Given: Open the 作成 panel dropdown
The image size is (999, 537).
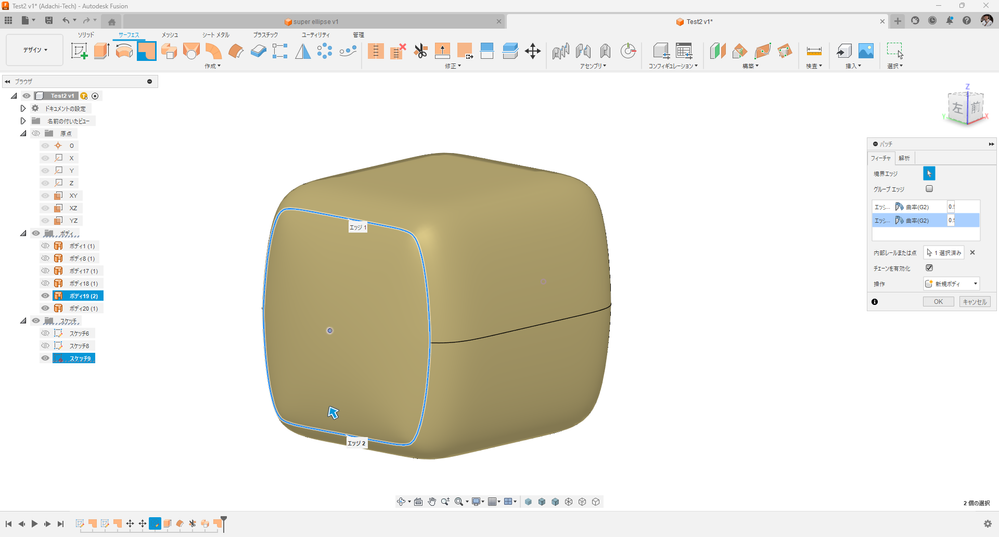Looking at the screenshot, I should [x=212, y=66].
